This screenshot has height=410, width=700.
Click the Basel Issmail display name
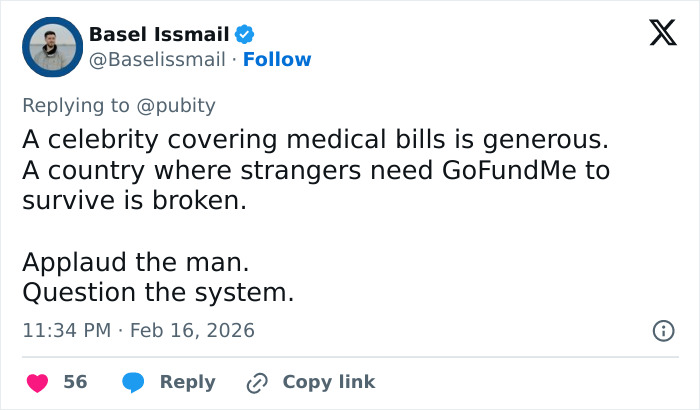[x=159, y=35]
